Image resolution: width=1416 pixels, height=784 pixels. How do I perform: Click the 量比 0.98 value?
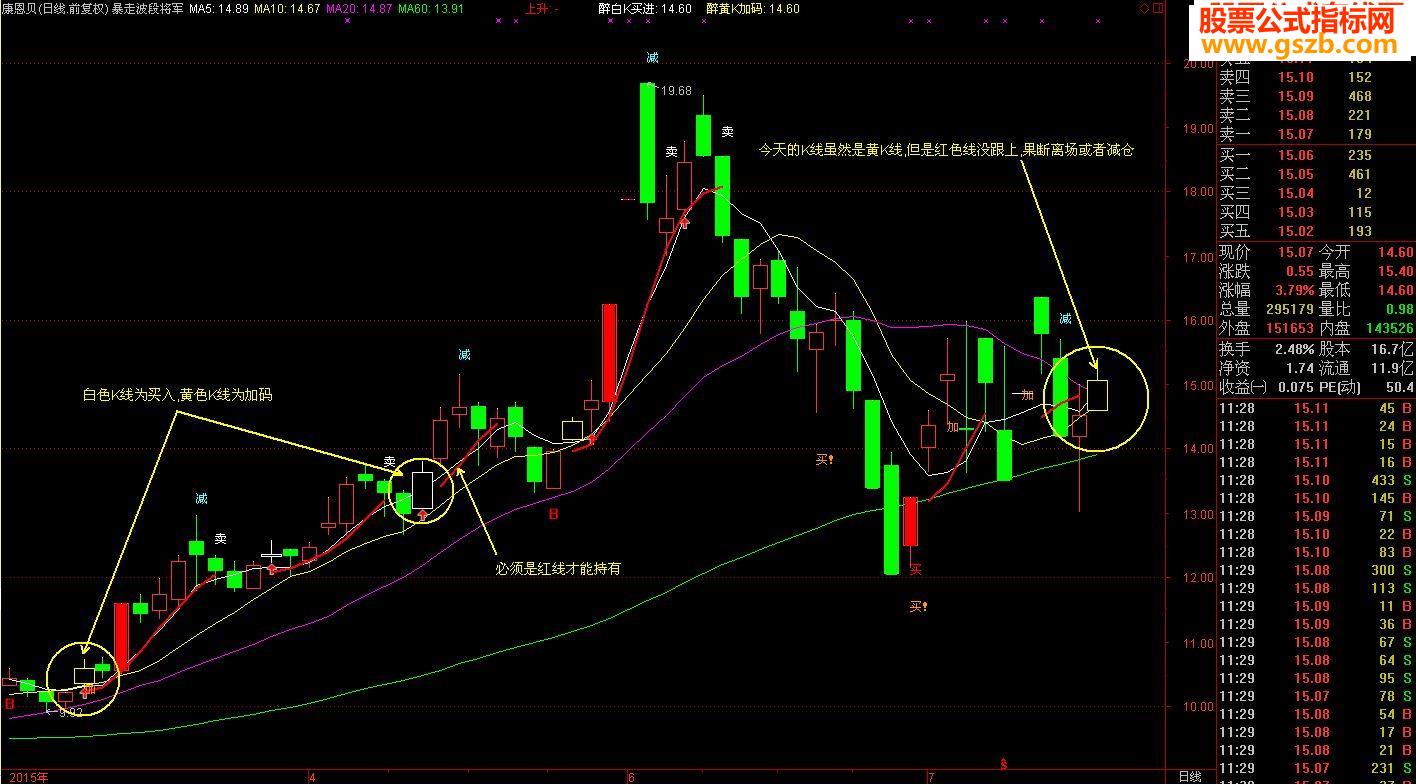tap(1399, 309)
